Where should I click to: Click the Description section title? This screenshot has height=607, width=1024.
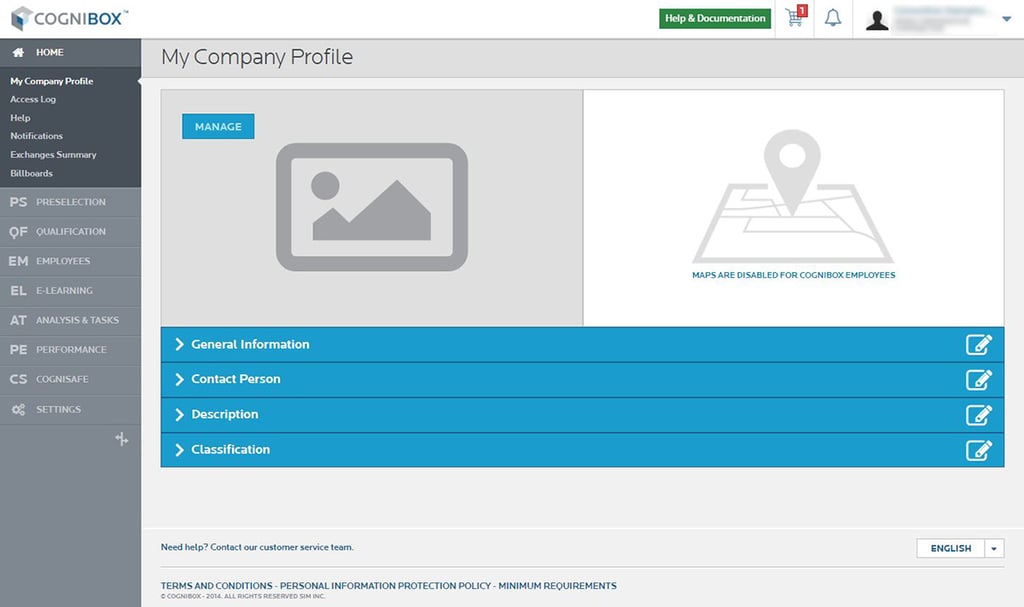(x=225, y=414)
